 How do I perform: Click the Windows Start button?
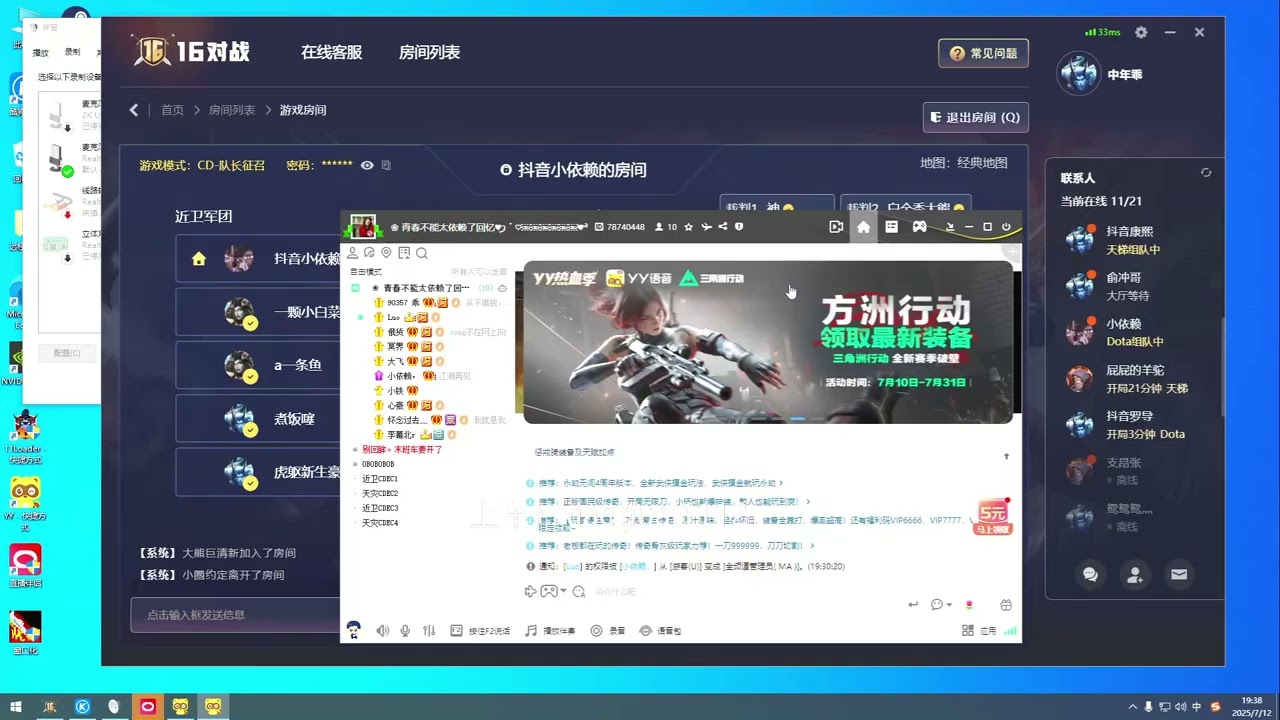pyautogui.click(x=16, y=706)
